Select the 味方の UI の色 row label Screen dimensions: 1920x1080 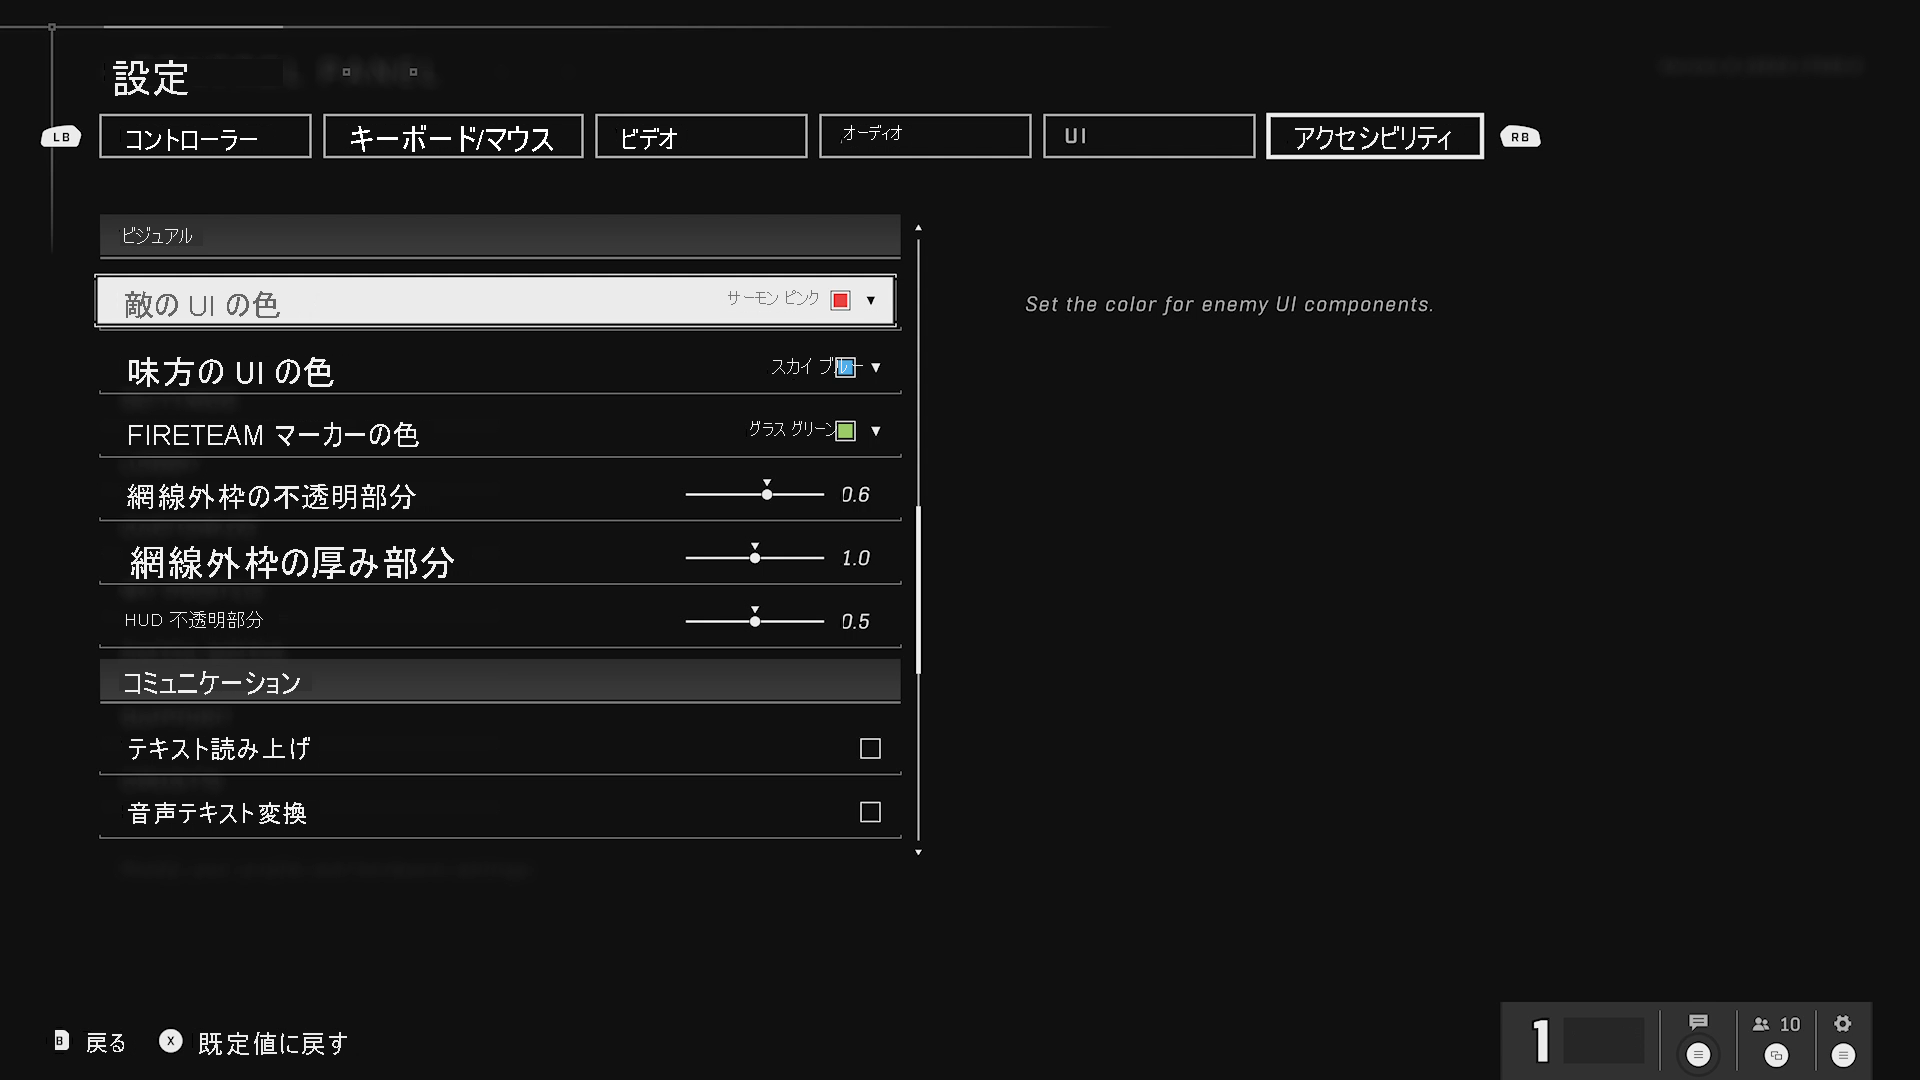(x=230, y=372)
